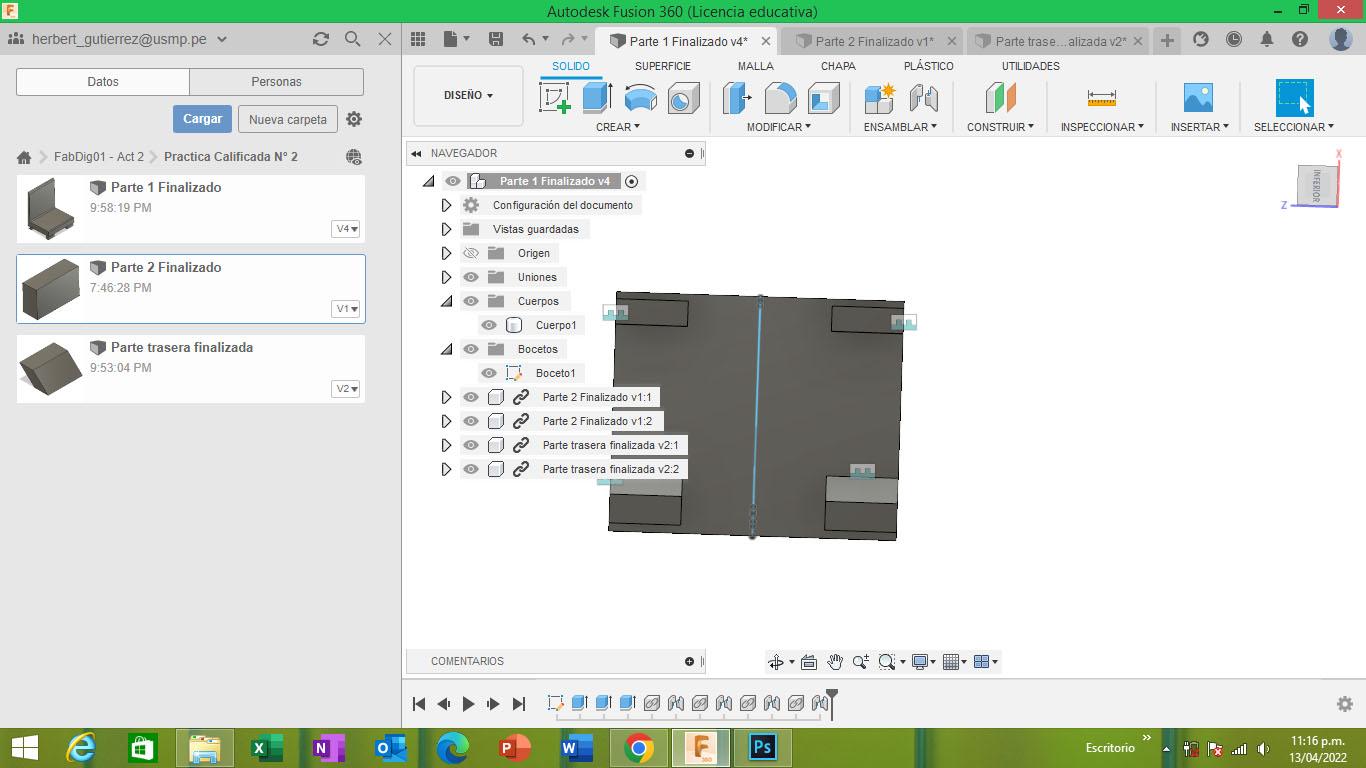Hide Parte trasera finalizada v2:2 component
Screen dimensions: 1366x768
pos(471,469)
